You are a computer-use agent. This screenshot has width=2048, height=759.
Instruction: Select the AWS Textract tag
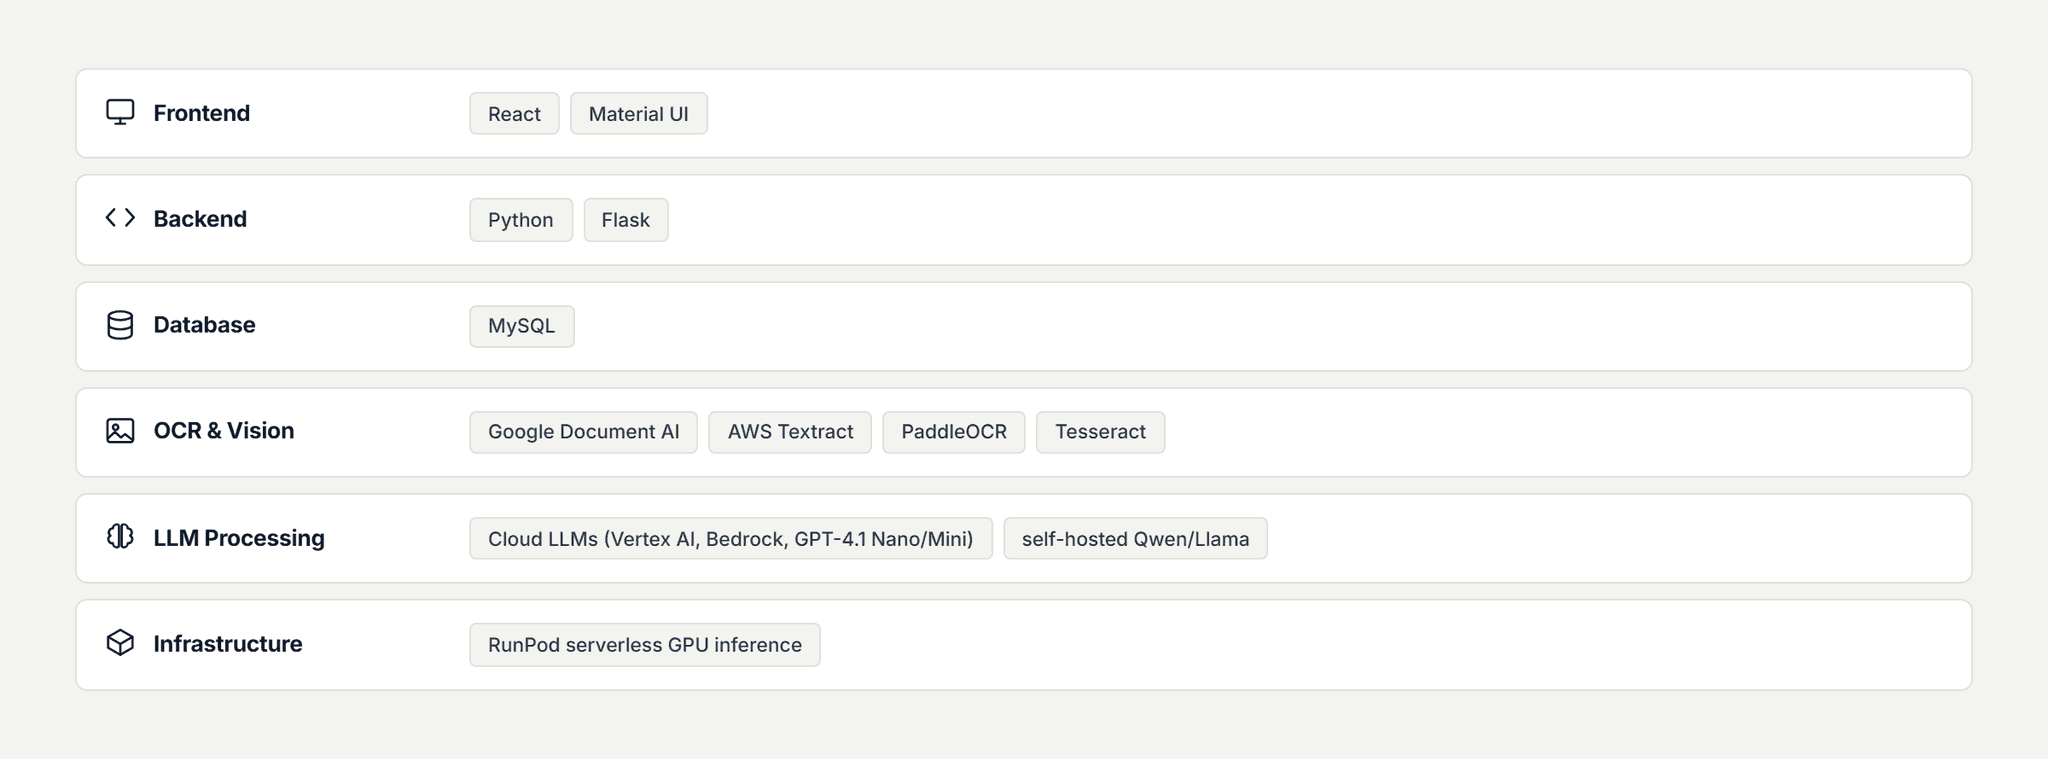790,432
